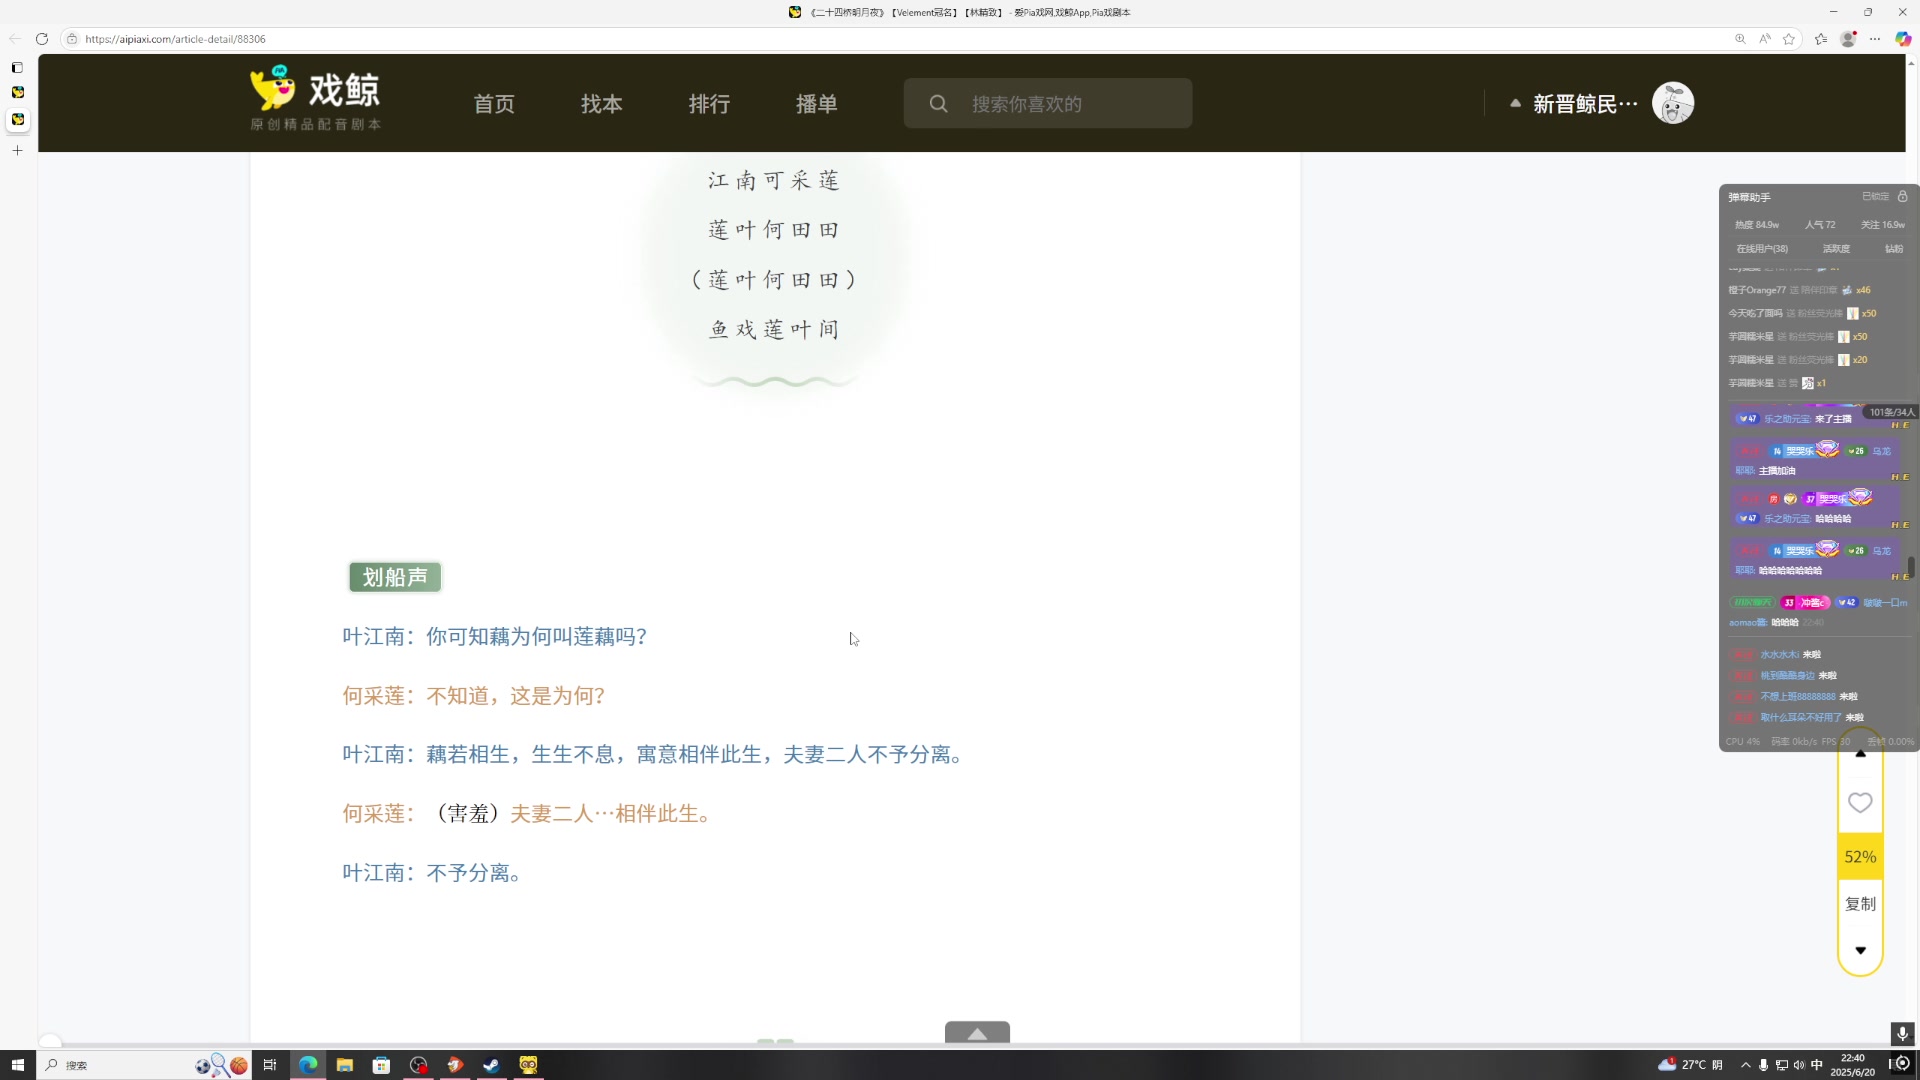This screenshot has height=1080, width=1920.
Task: Go to the 首页 nav item
Action: 494,104
